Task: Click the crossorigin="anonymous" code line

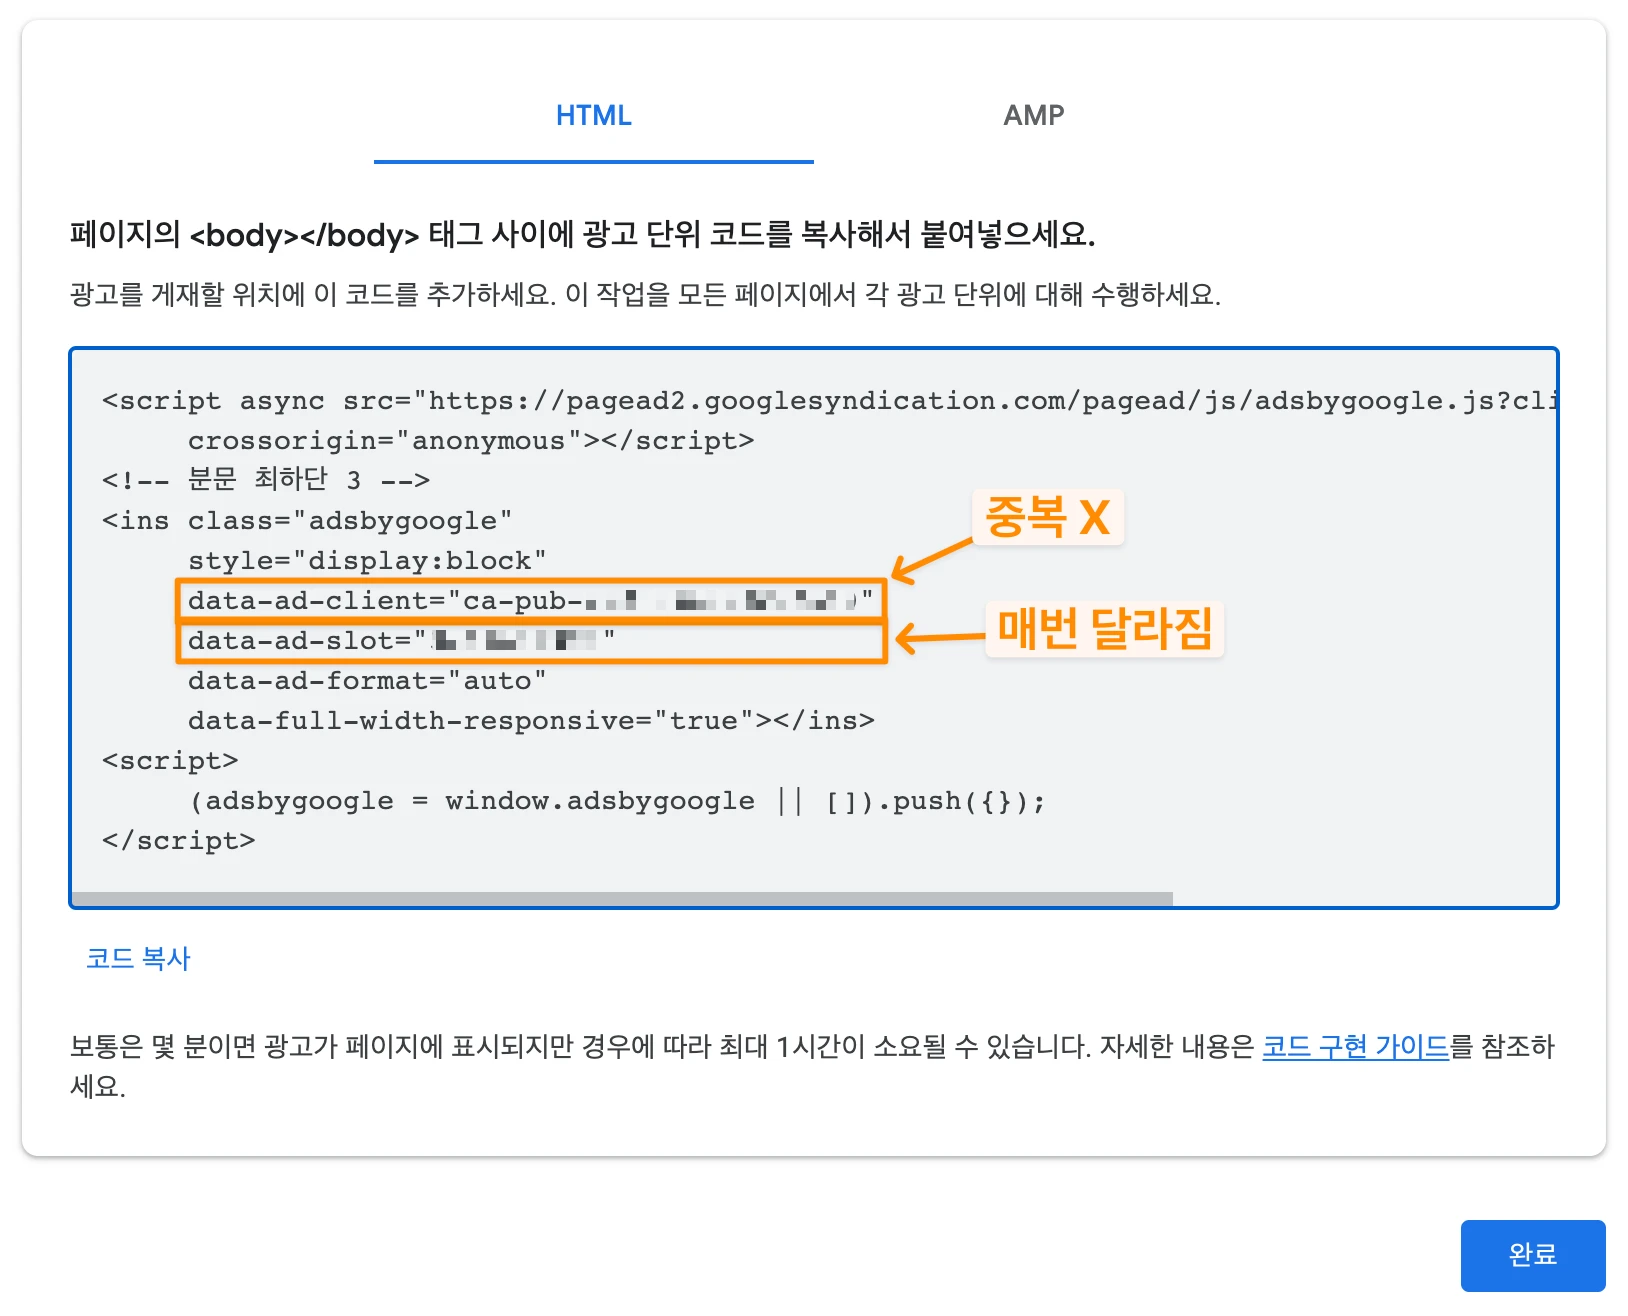Action: 471,441
